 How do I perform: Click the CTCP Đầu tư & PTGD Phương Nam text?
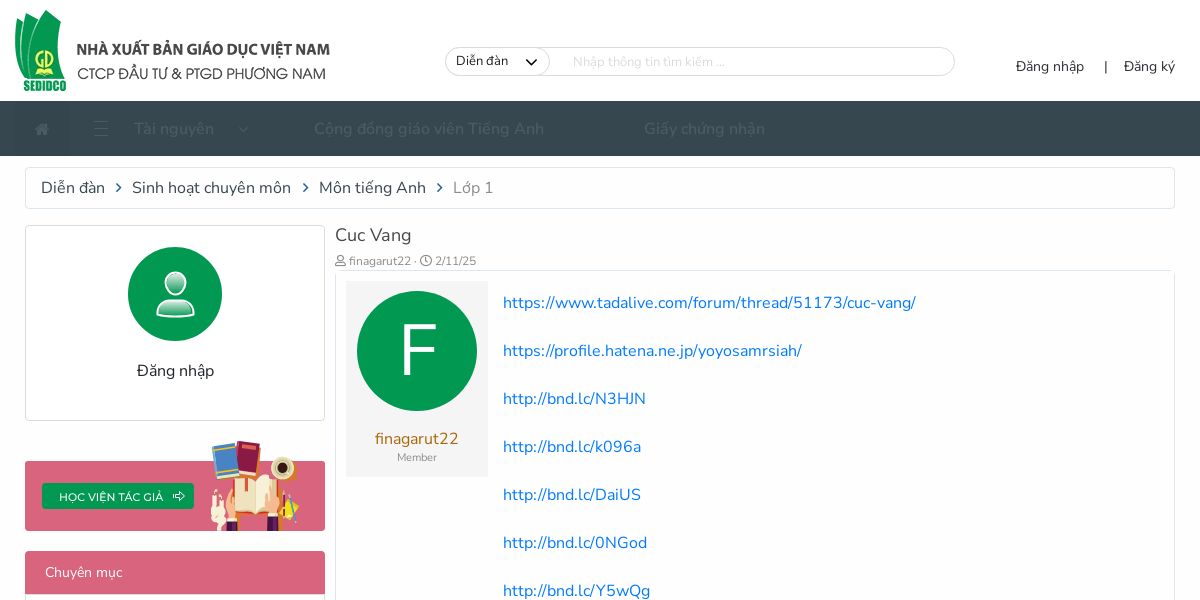pyautogui.click(x=201, y=74)
